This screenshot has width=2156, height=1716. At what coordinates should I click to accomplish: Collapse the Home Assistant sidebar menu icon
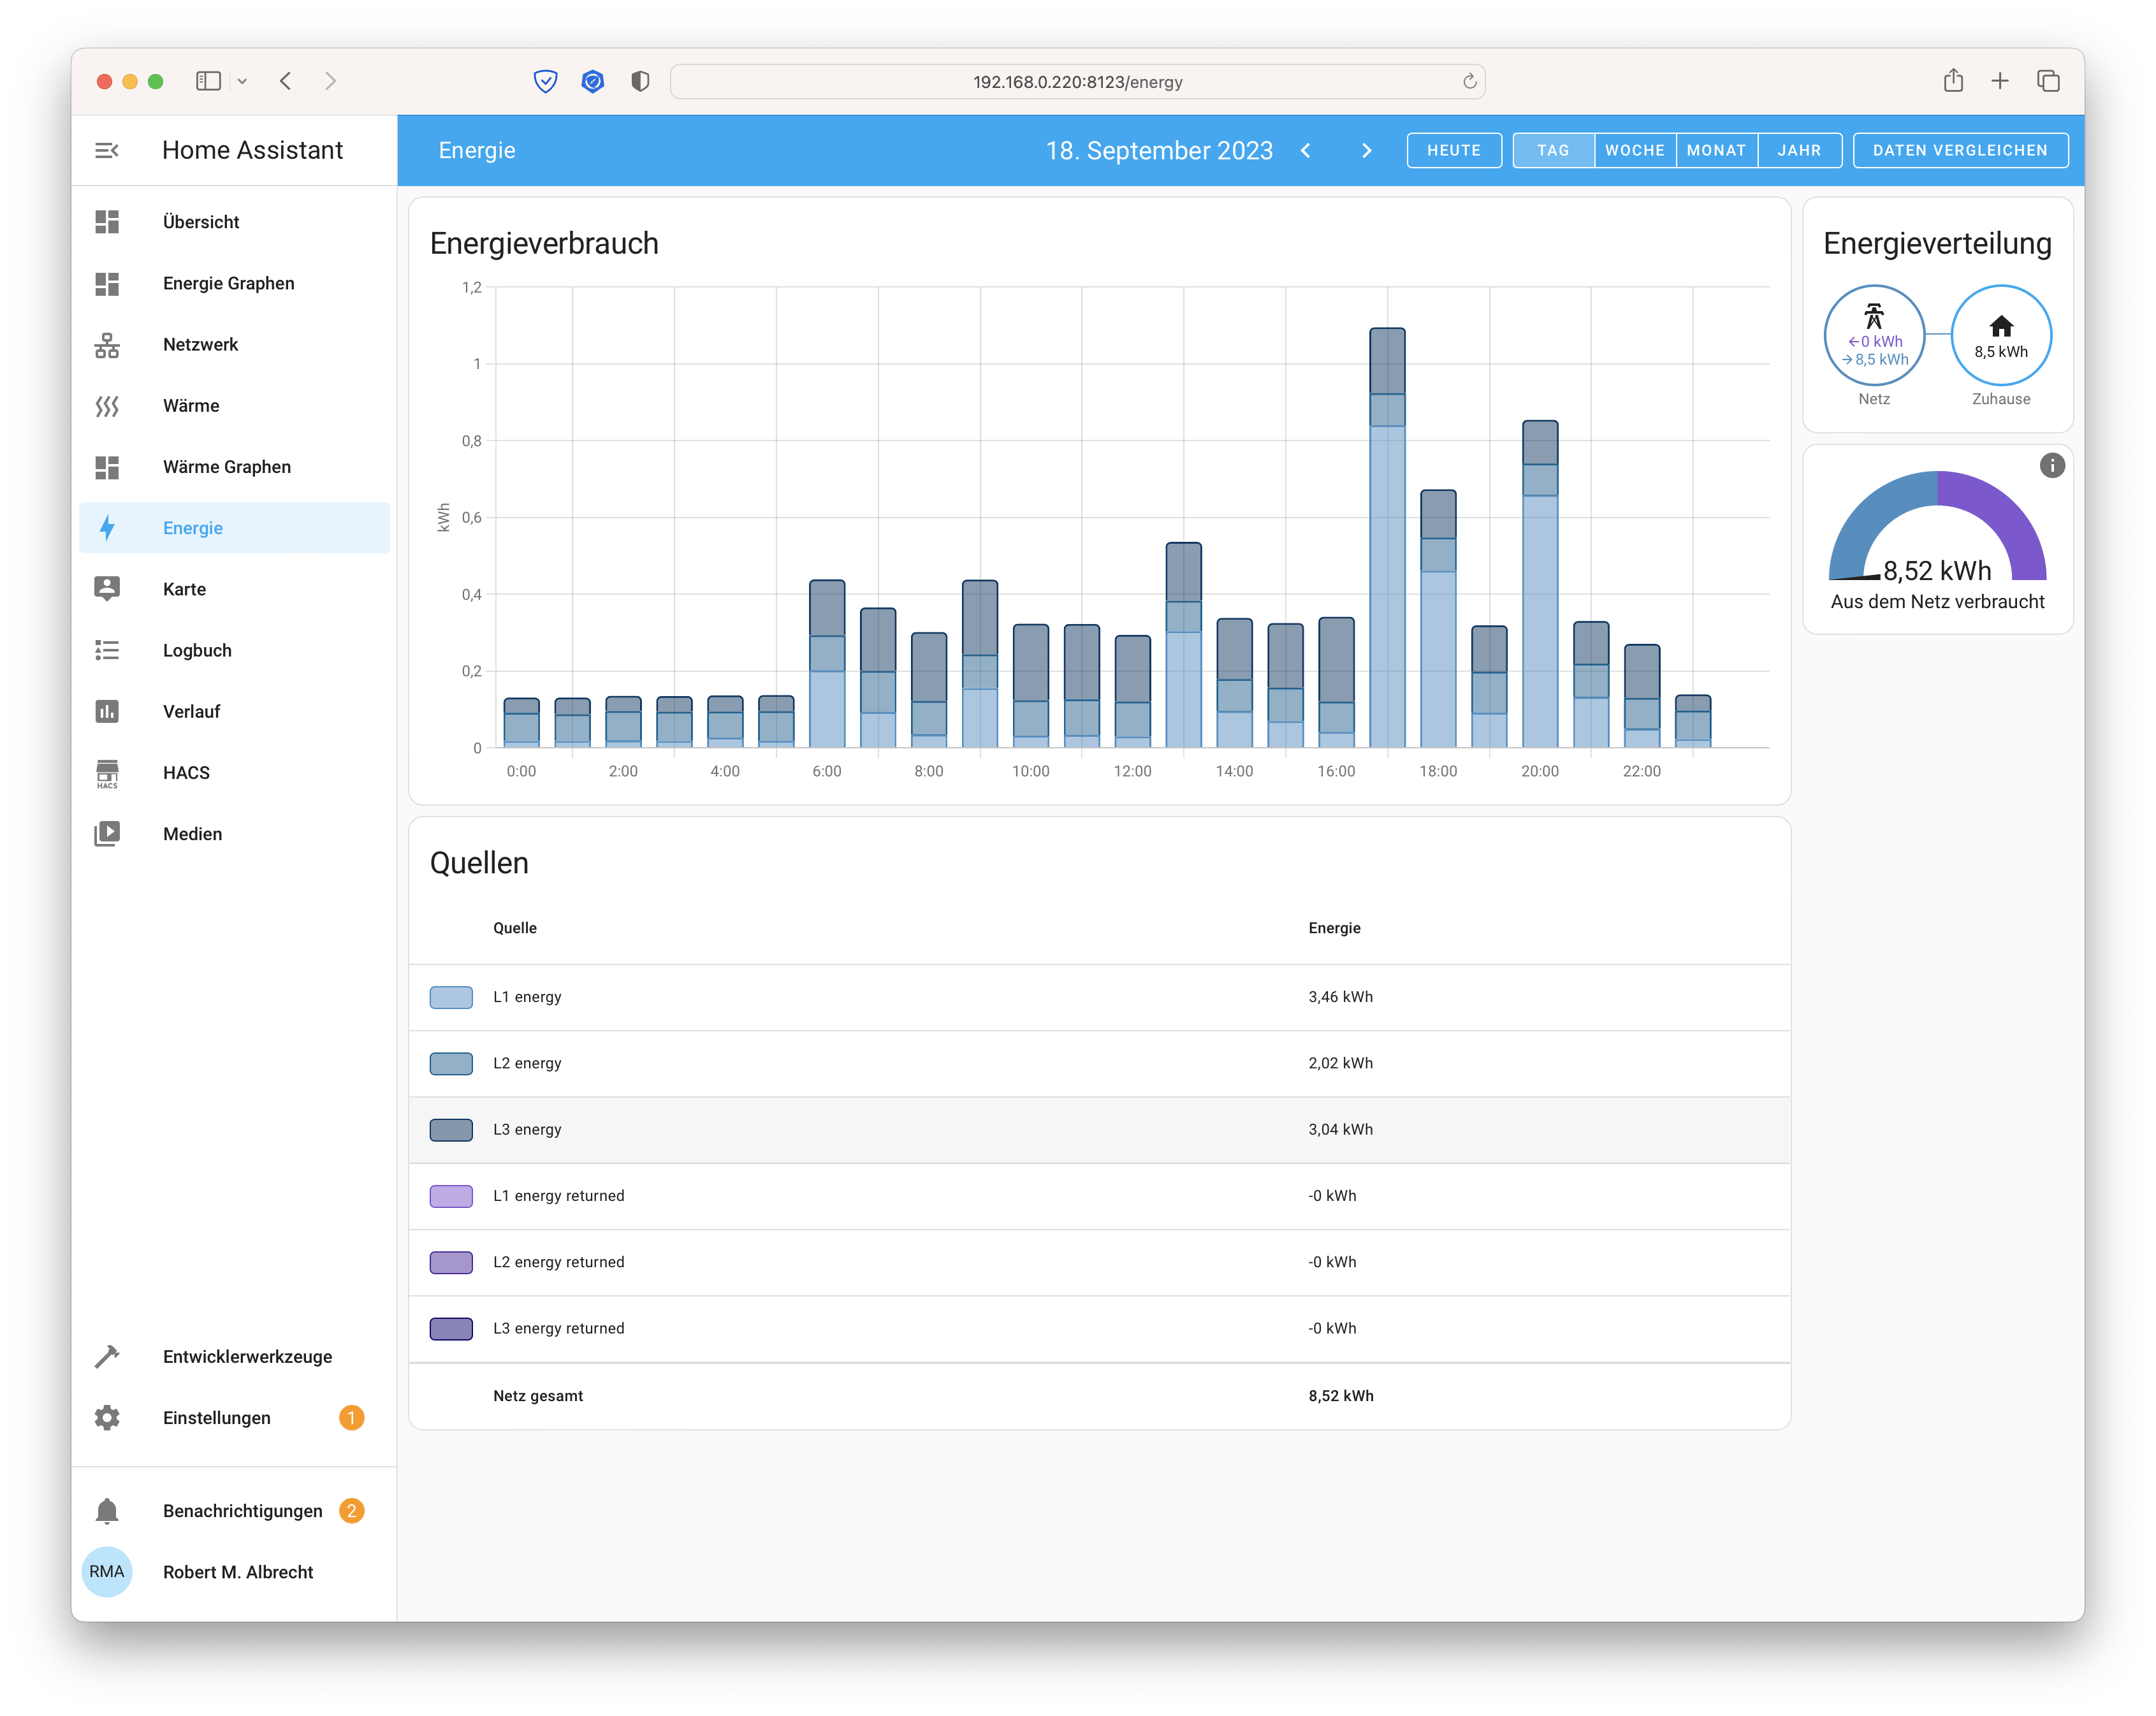107,150
